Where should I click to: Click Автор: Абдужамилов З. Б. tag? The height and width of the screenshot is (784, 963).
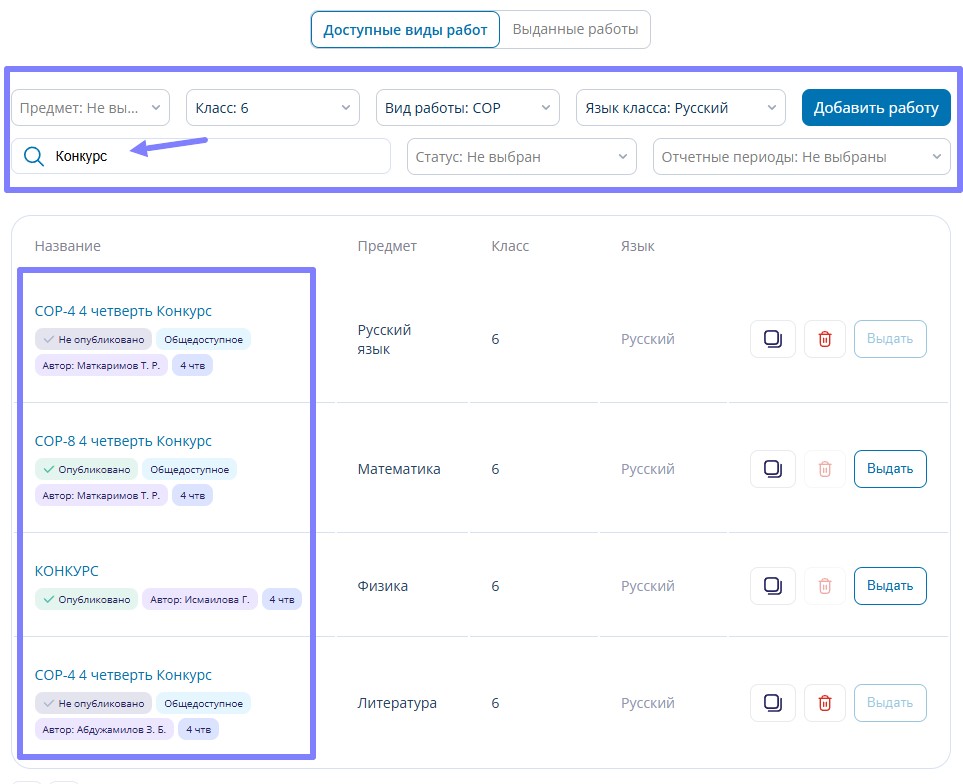104,730
